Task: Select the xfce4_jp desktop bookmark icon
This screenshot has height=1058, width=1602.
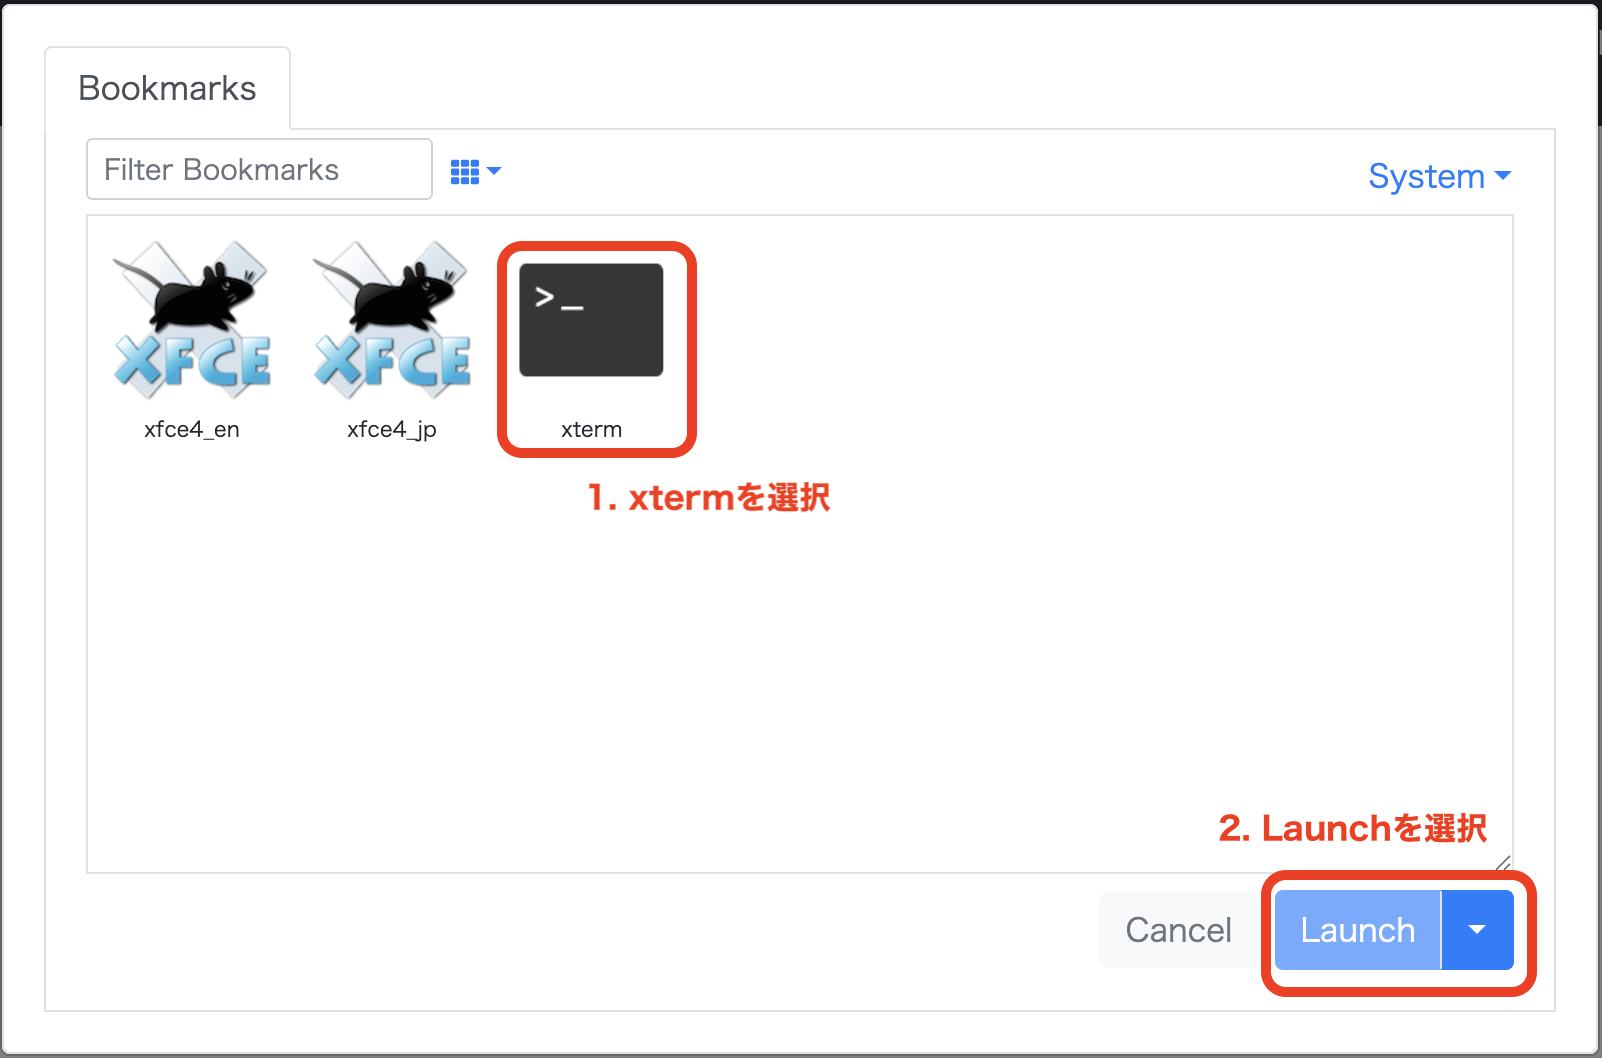Action: coord(391,318)
